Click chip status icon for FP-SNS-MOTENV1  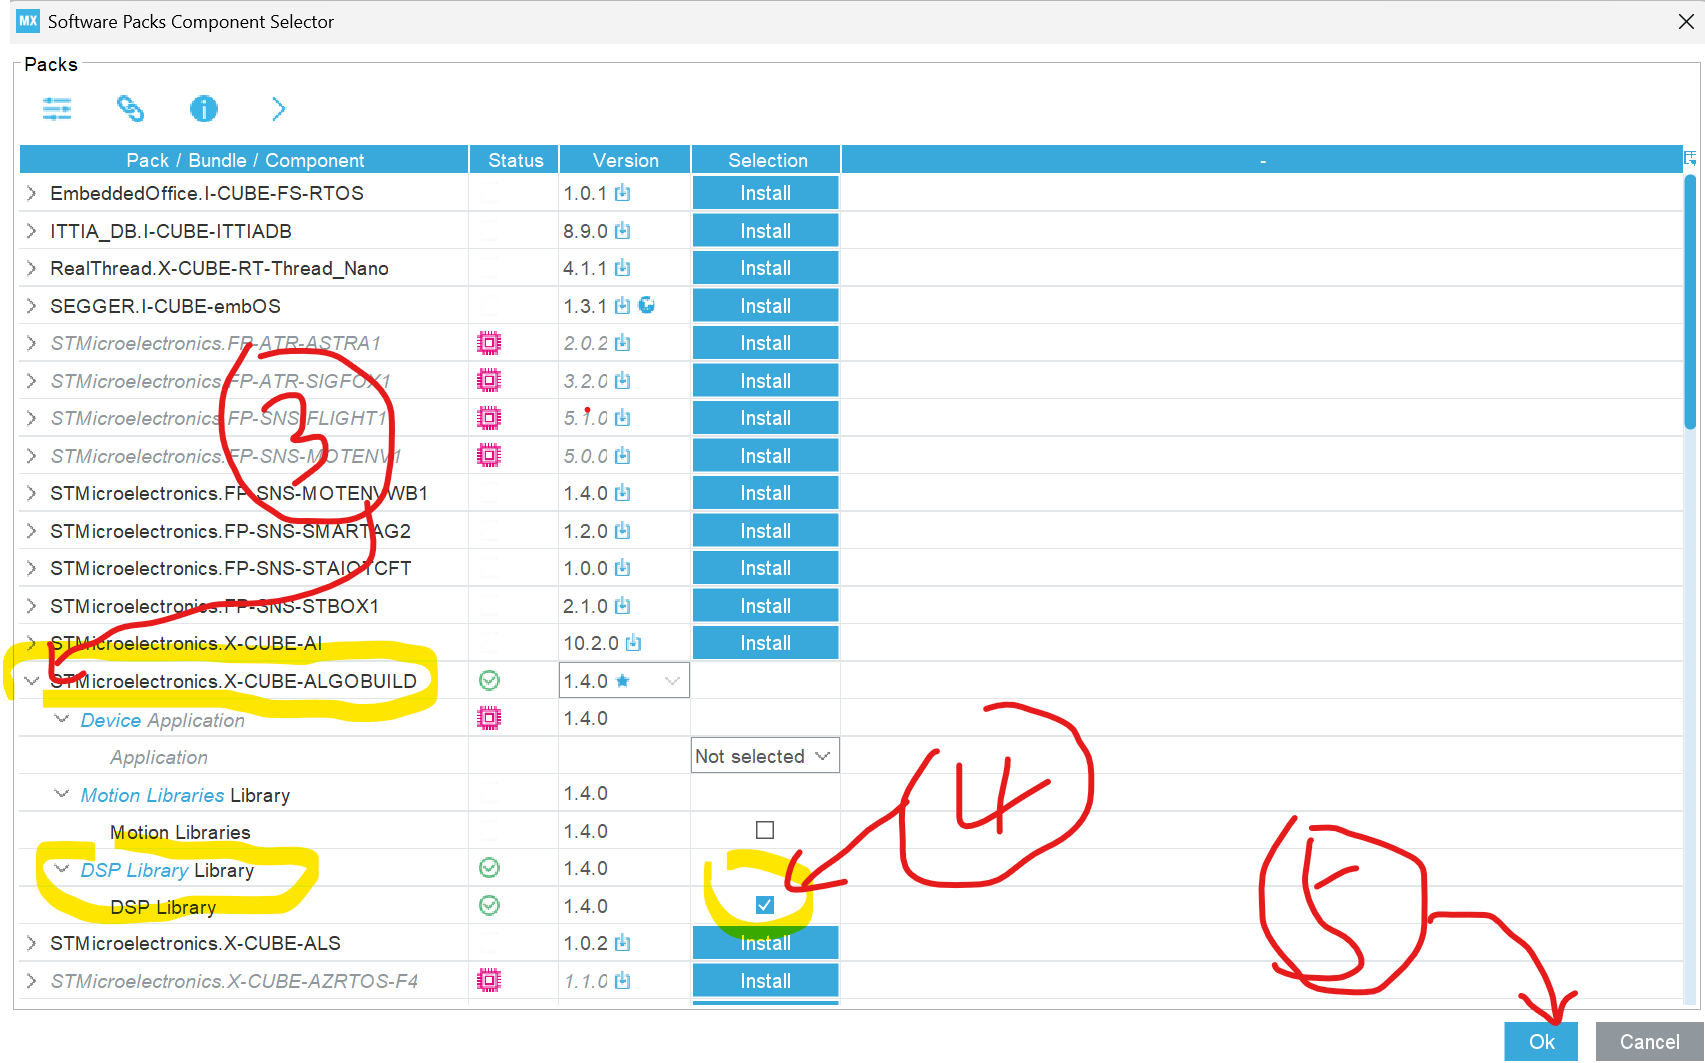489,456
